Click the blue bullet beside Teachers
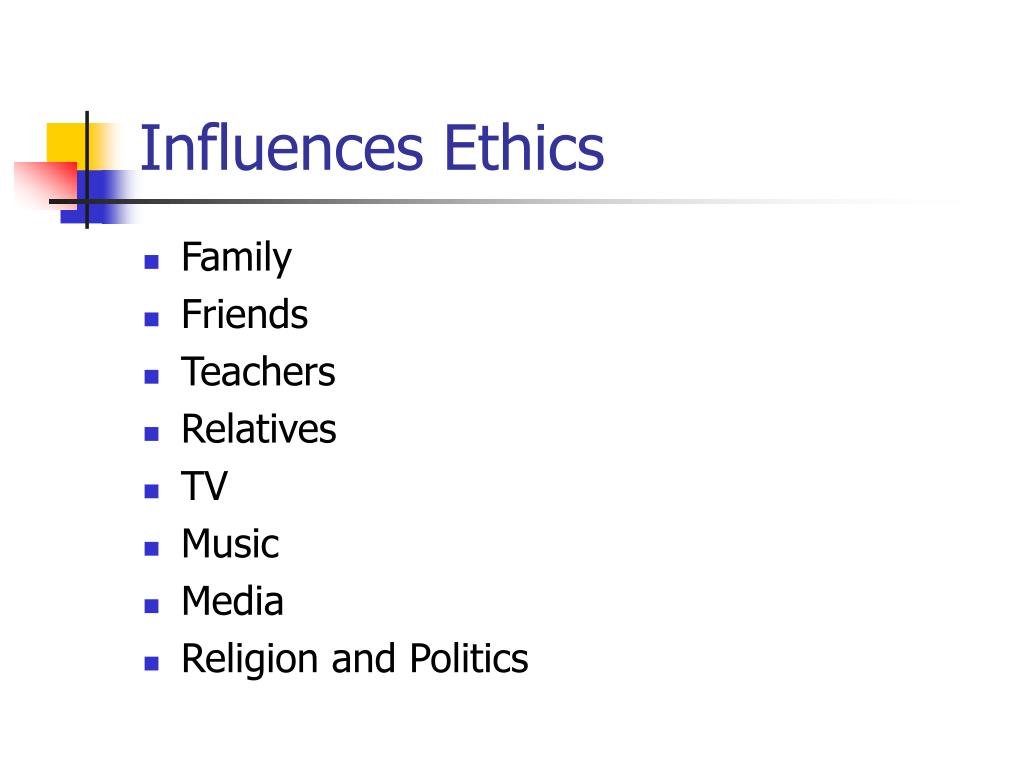This screenshot has height=768, width=1024. 152,377
